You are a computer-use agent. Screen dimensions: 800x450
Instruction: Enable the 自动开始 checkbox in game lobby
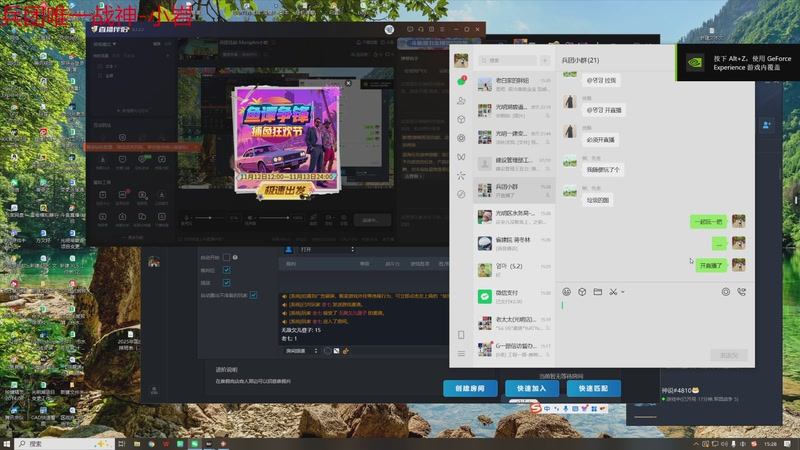[227, 257]
